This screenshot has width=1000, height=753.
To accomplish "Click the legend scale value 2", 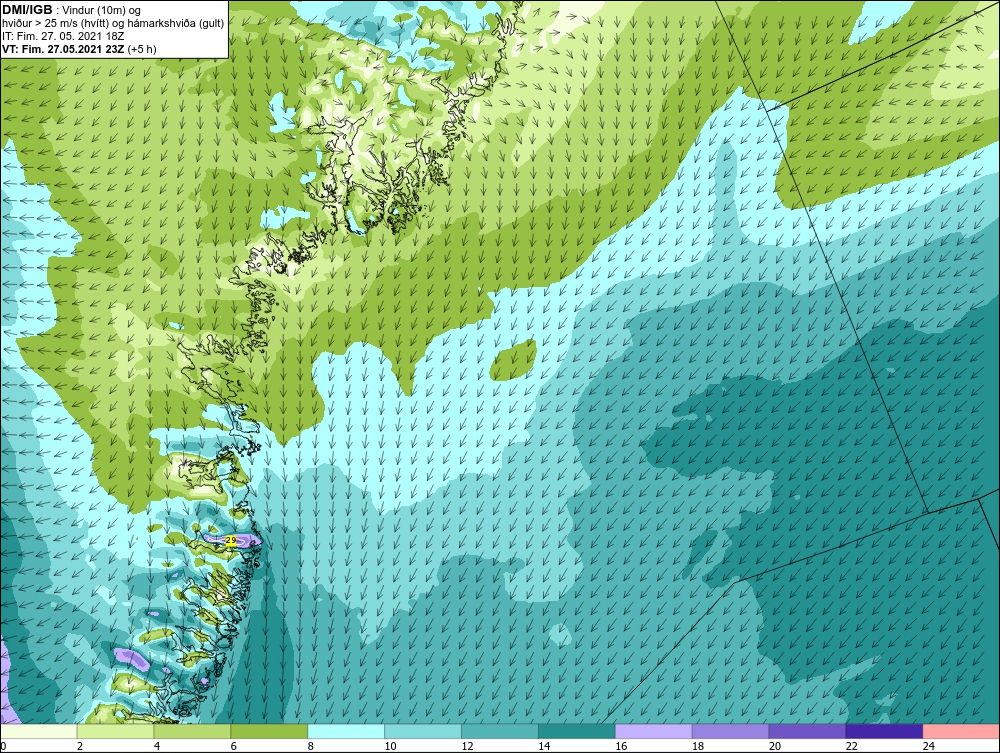I will click(80, 746).
